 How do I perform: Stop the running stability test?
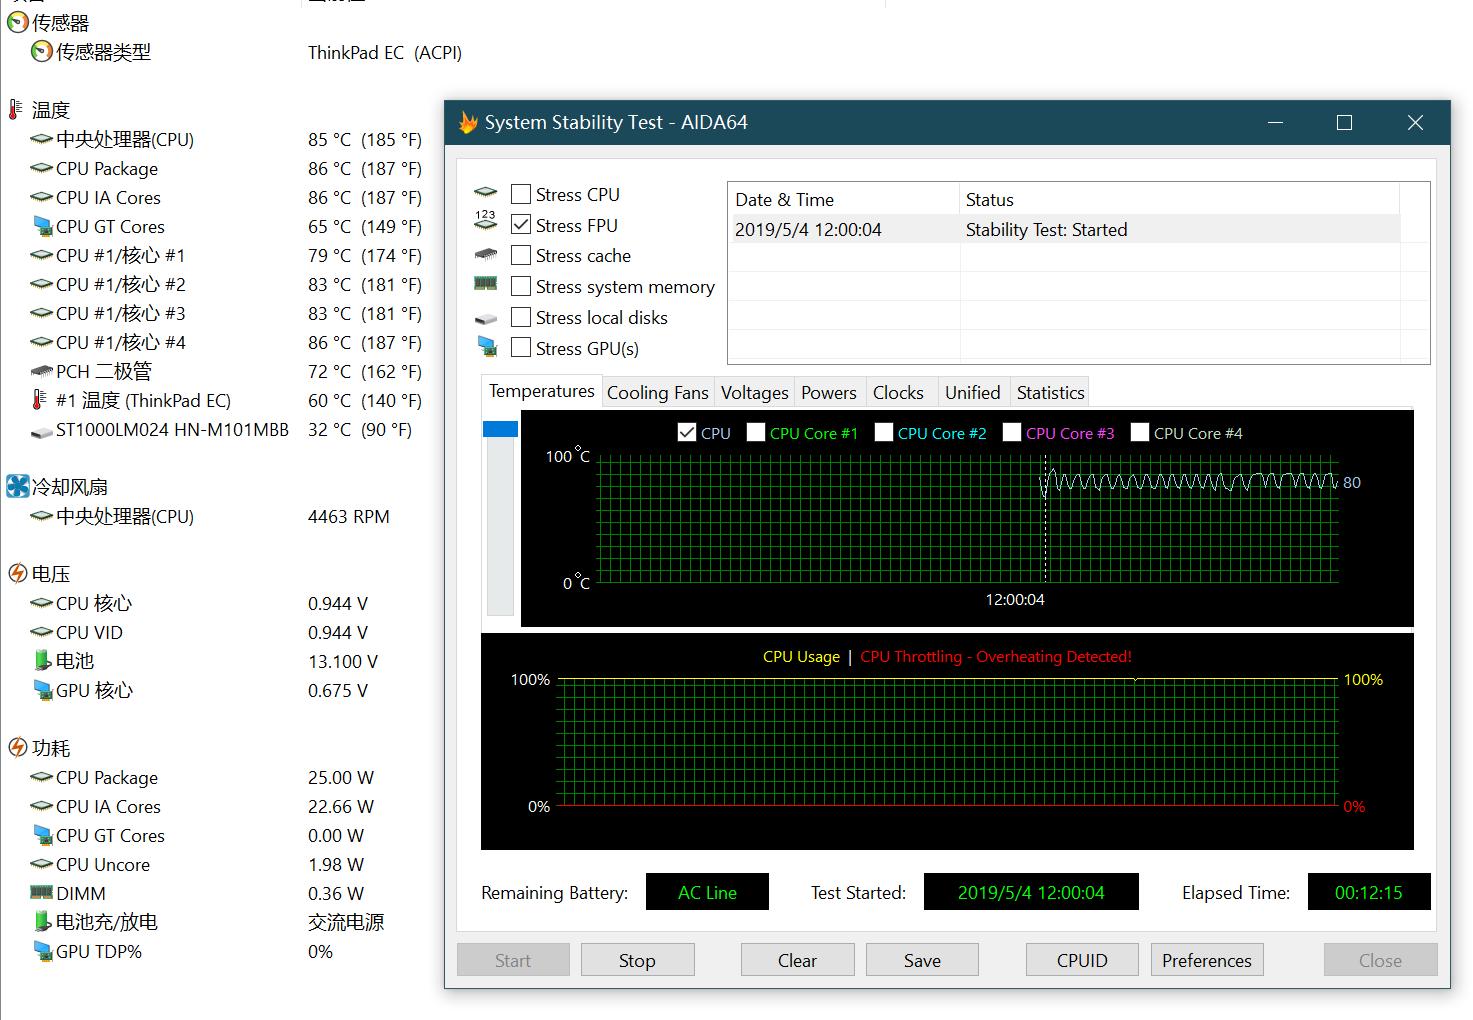(x=637, y=960)
